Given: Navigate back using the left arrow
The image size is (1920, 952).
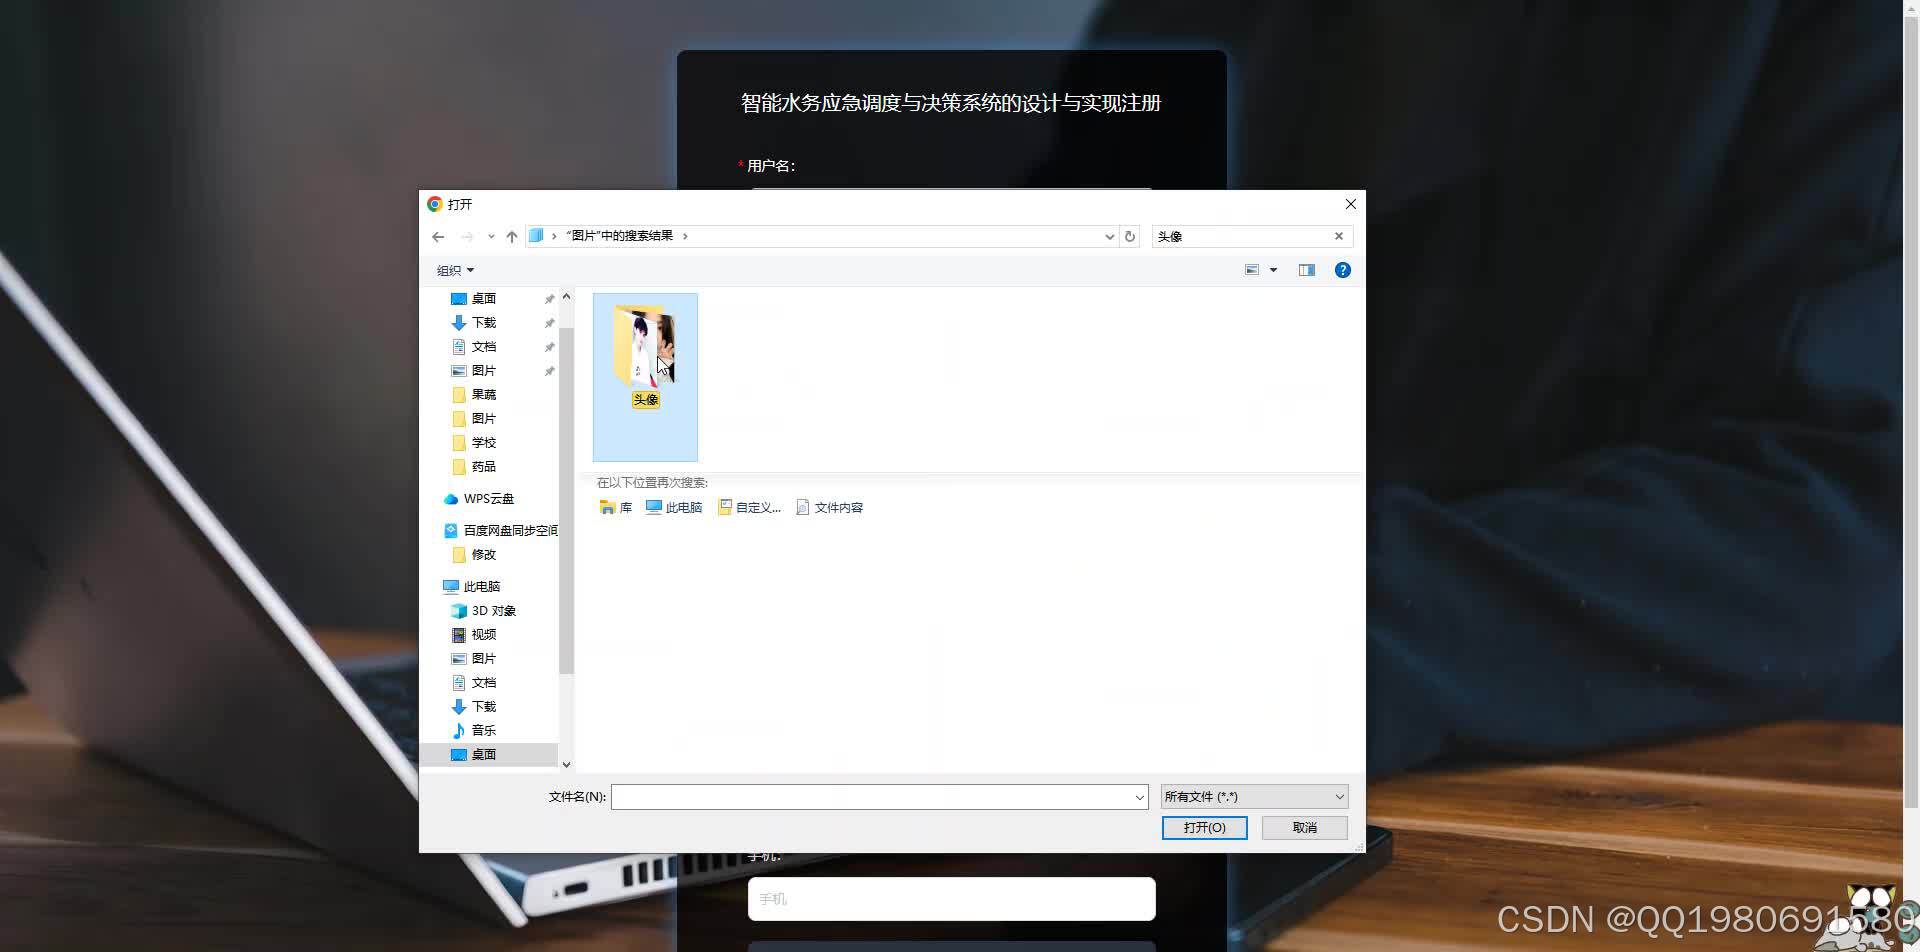Looking at the screenshot, I should coord(438,236).
